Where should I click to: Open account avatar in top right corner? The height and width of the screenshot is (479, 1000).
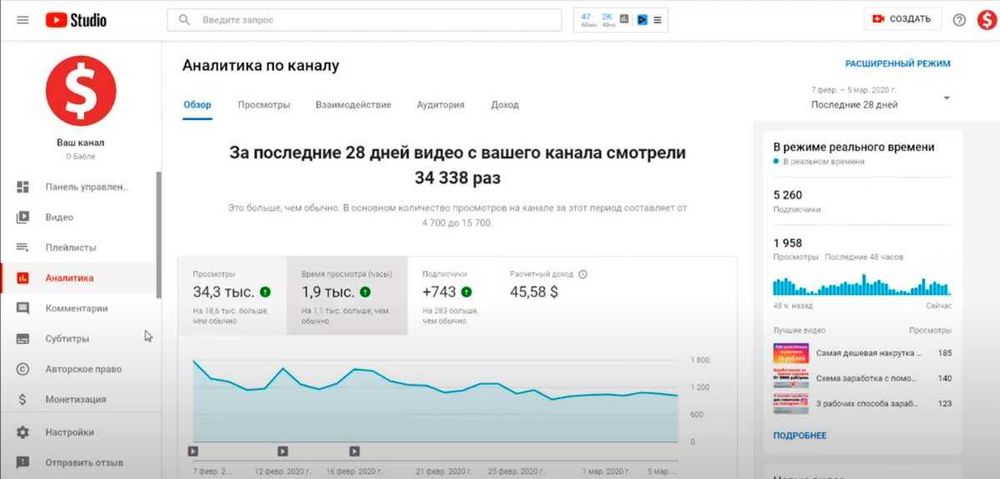click(x=987, y=20)
